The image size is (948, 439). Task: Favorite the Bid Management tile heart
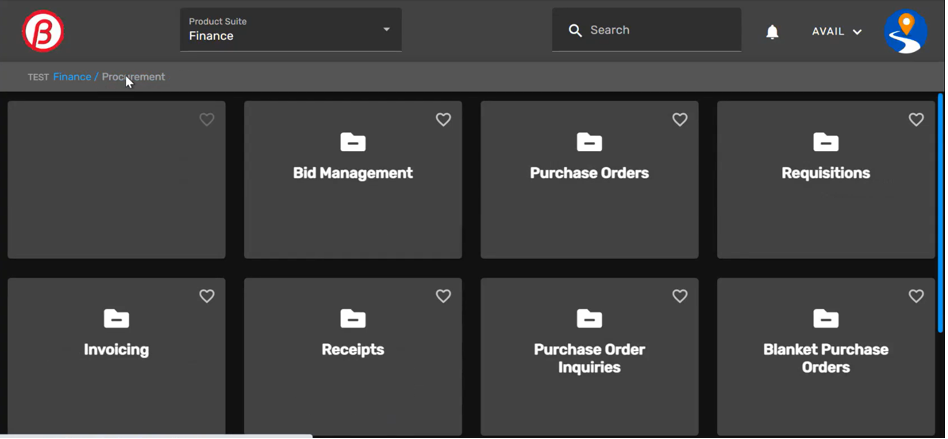(x=443, y=120)
